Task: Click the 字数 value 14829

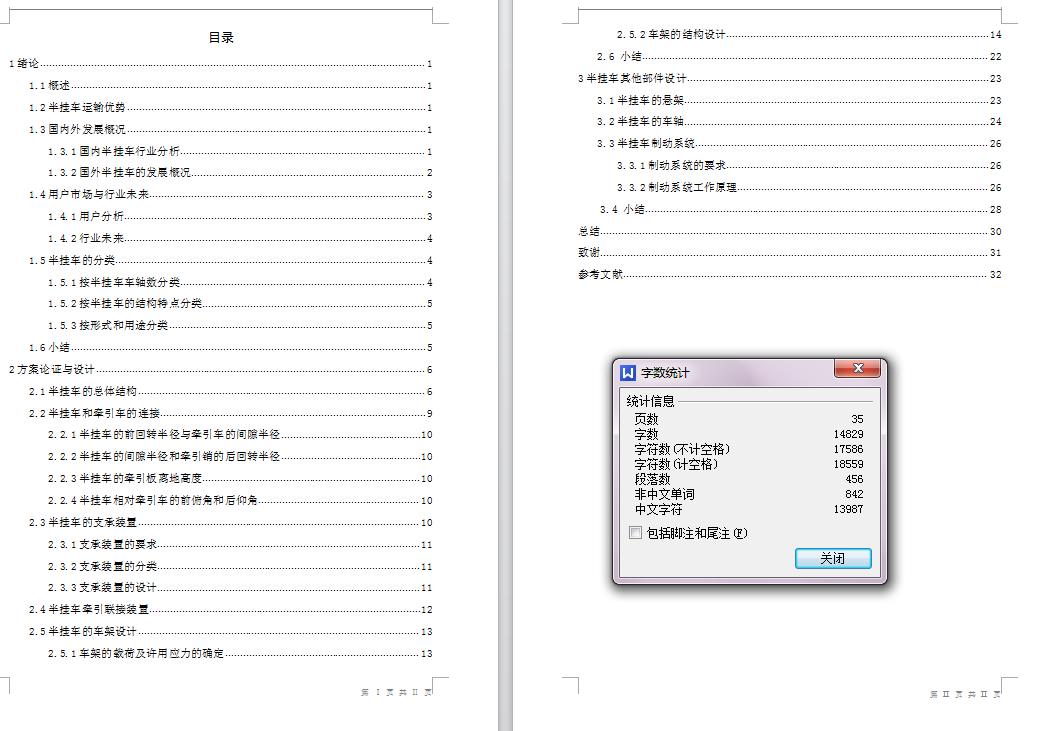Action: tap(848, 434)
